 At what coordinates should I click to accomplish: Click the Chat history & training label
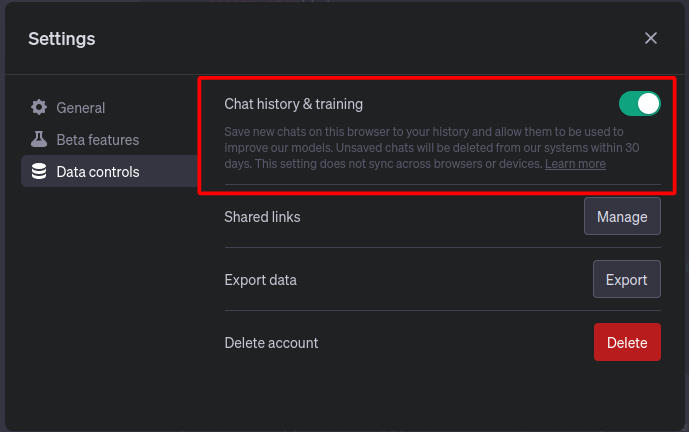(294, 104)
